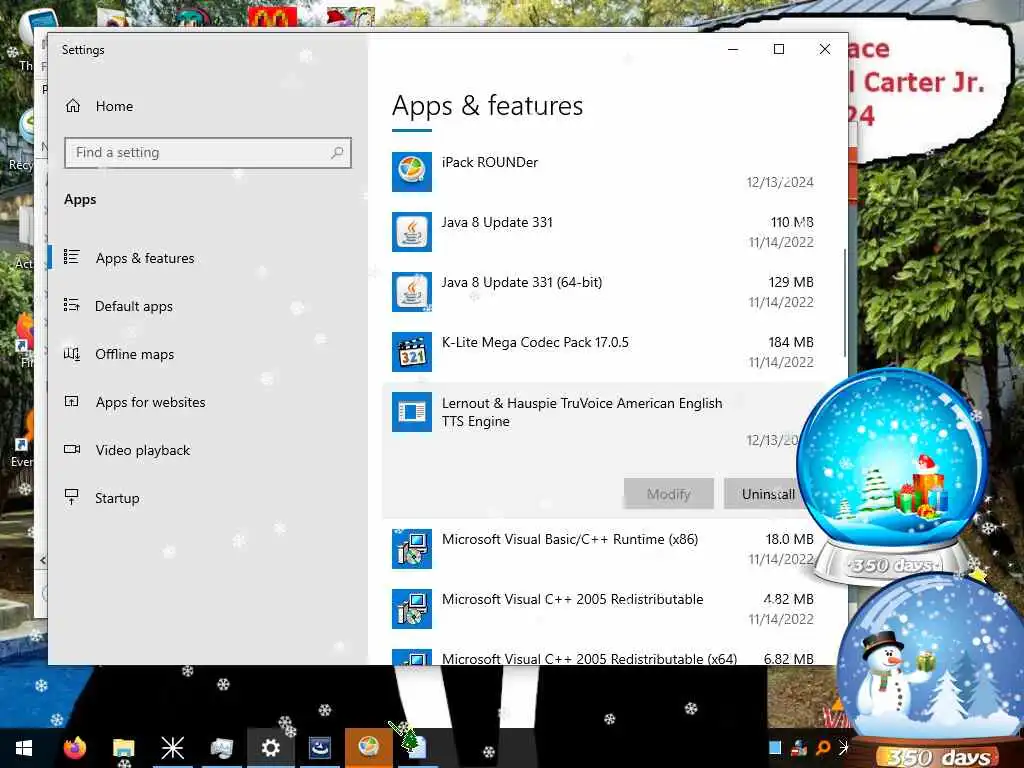Click Visual C++ 2005 Redistributable 4.82 MB icon
This screenshot has height=768, width=1024.
(411, 609)
